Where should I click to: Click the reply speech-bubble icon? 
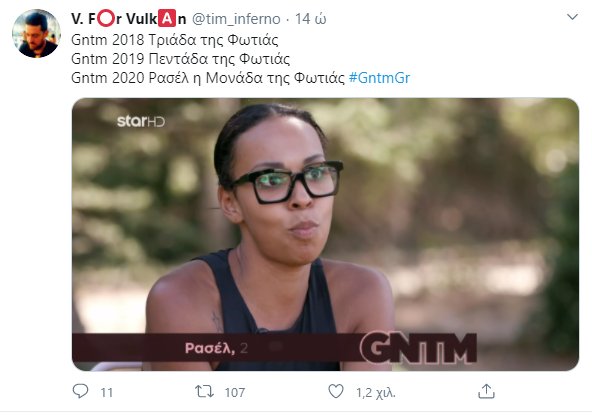click(x=80, y=391)
